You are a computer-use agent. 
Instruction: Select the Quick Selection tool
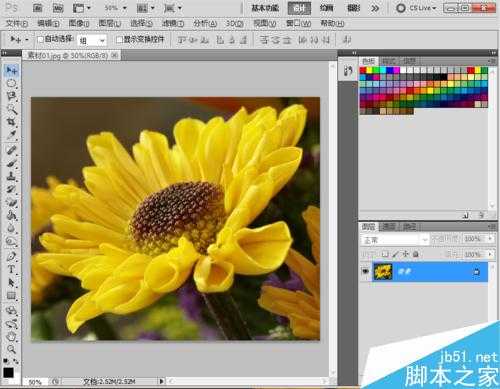tap(12, 109)
